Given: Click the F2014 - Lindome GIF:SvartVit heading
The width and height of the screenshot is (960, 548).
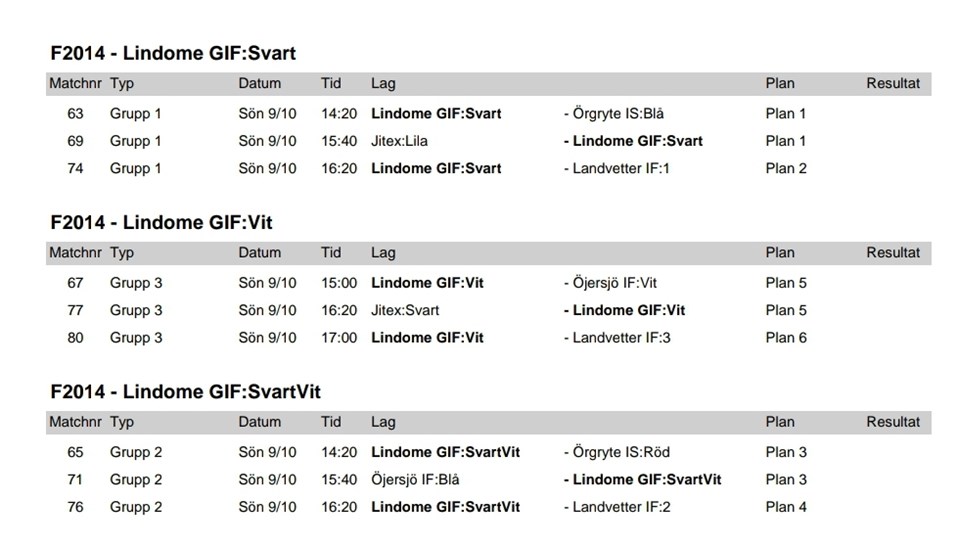Looking at the screenshot, I should (185, 391).
